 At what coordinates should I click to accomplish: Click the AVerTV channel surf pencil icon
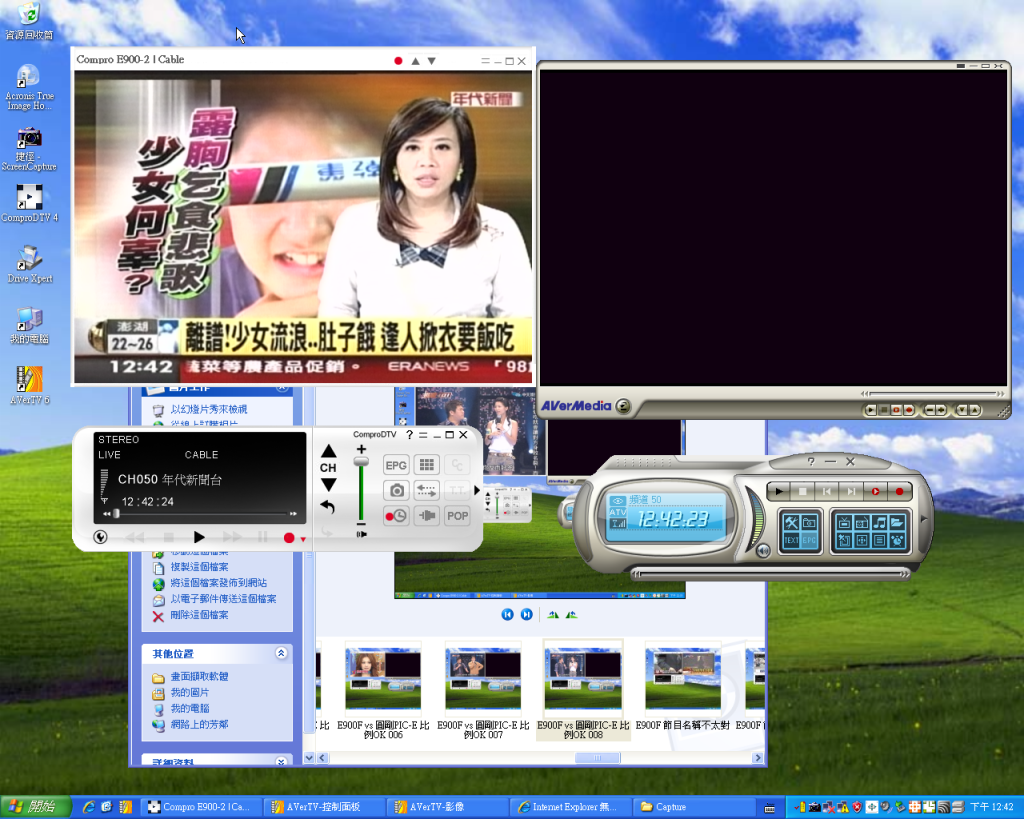pyautogui.click(x=844, y=540)
